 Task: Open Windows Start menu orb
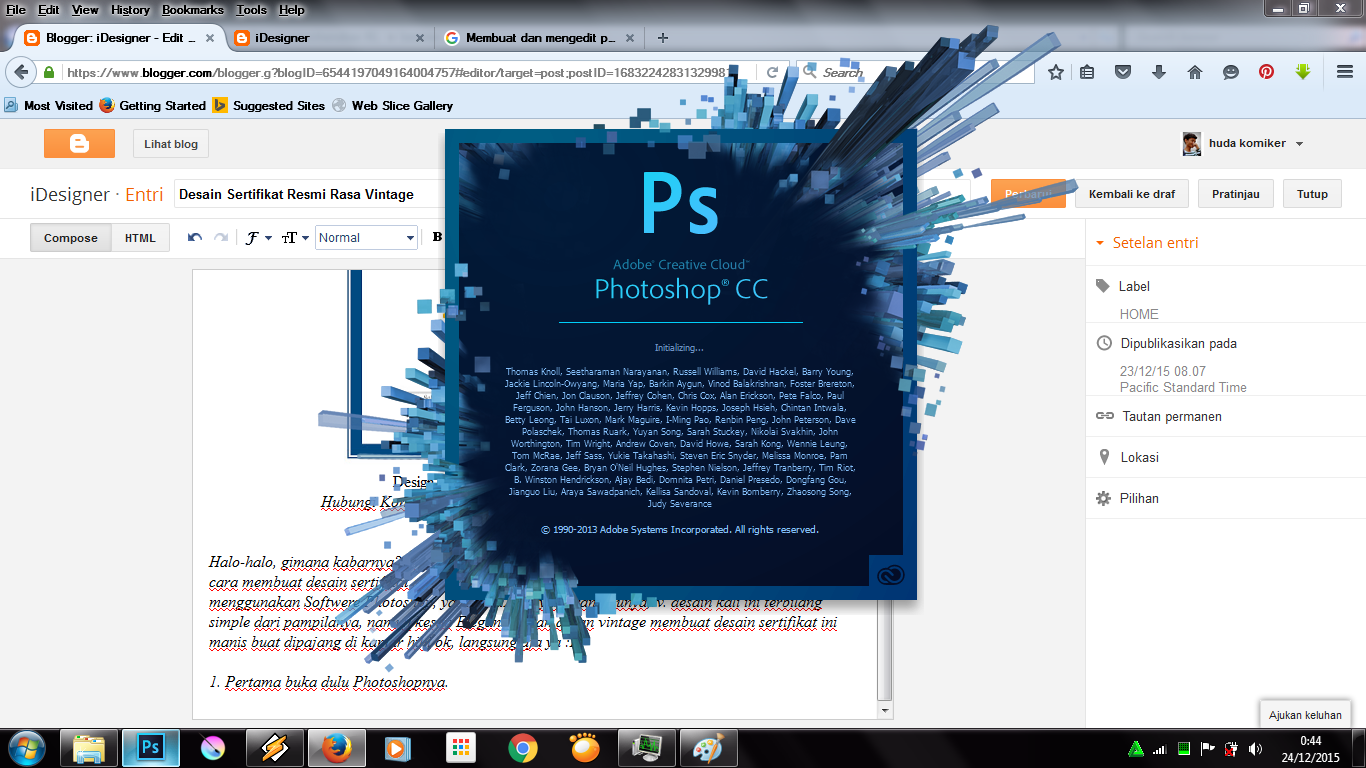[x=27, y=747]
